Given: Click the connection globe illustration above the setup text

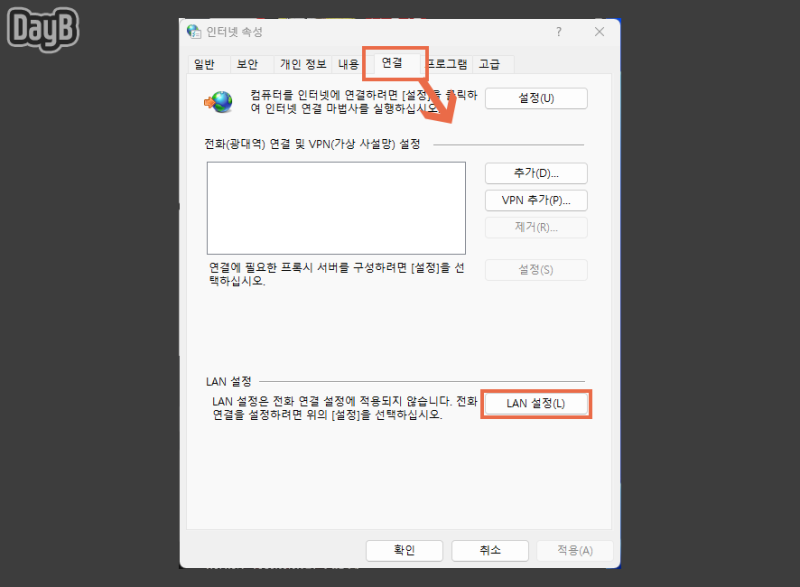Looking at the screenshot, I should (220, 101).
